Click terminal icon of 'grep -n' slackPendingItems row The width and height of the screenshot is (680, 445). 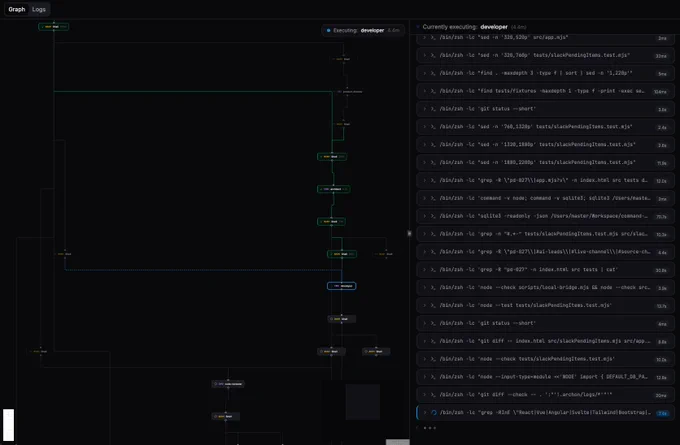pos(433,234)
